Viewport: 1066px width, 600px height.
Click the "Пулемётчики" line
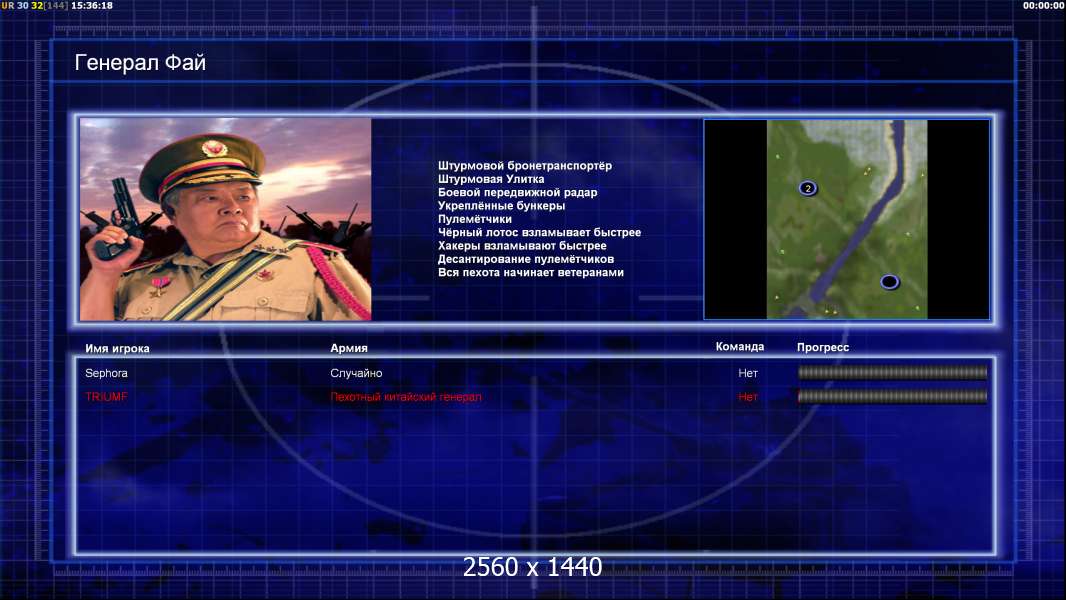pyautogui.click(x=475, y=219)
